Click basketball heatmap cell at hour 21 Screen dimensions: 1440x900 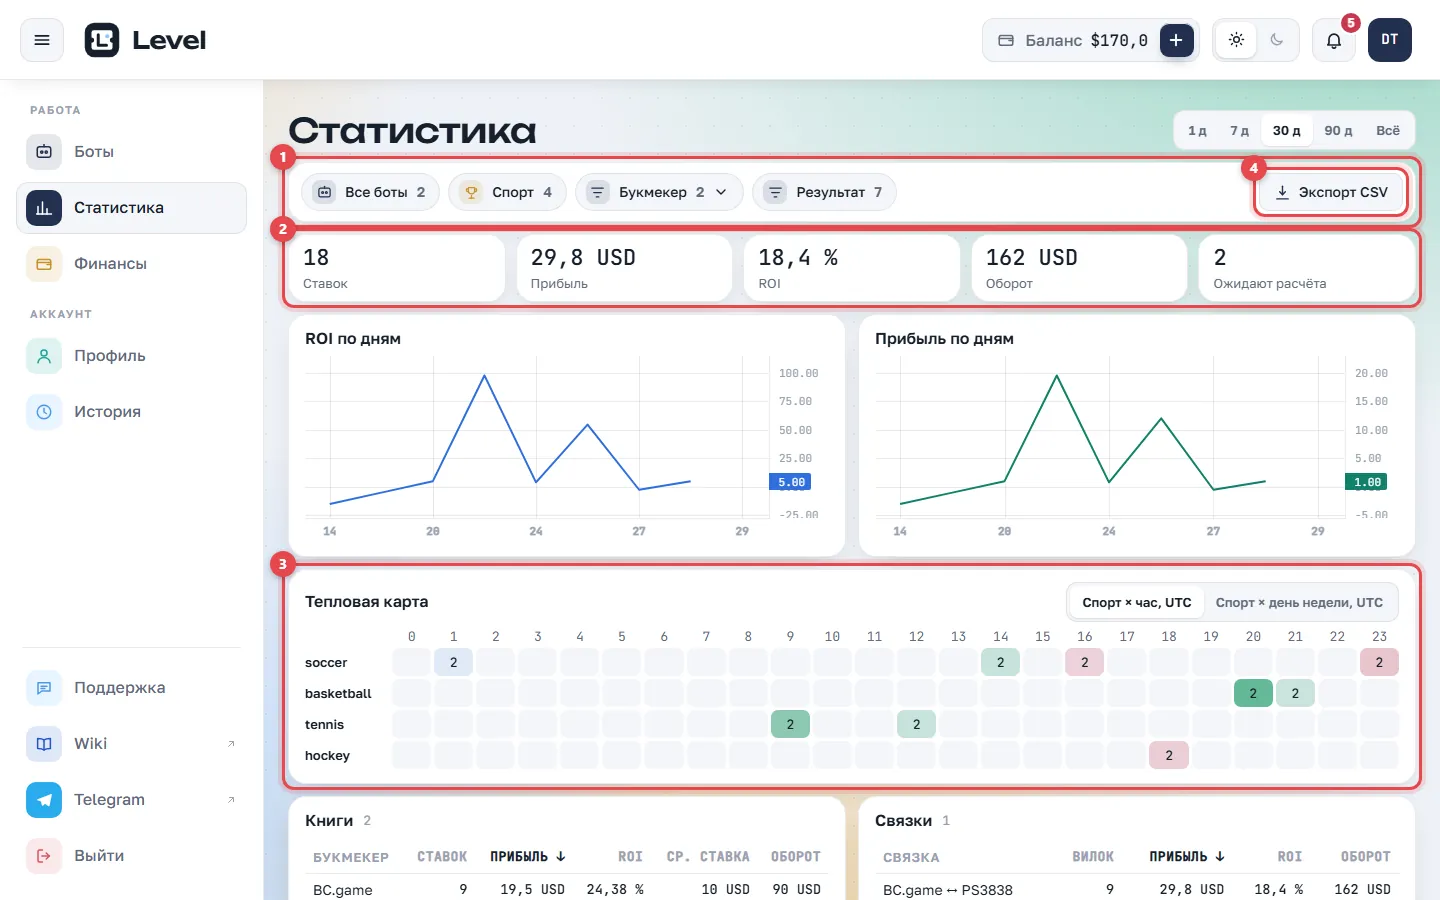[x=1296, y=693]
